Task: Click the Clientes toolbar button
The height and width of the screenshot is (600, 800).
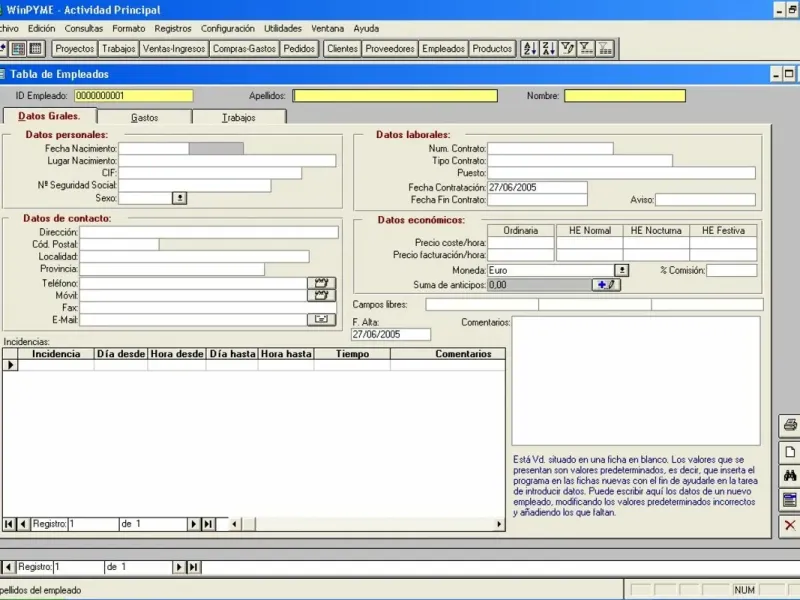Action: click(342, 48)
